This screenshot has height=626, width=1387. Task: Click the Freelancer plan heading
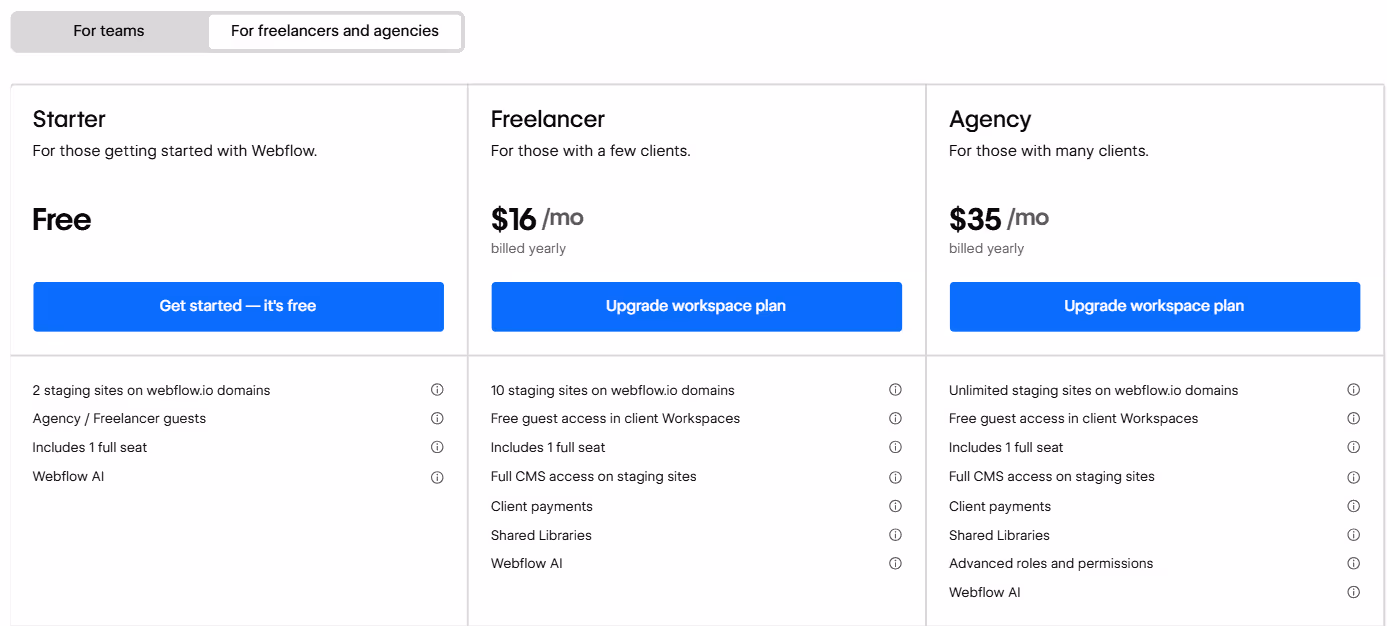coord(547,119)
